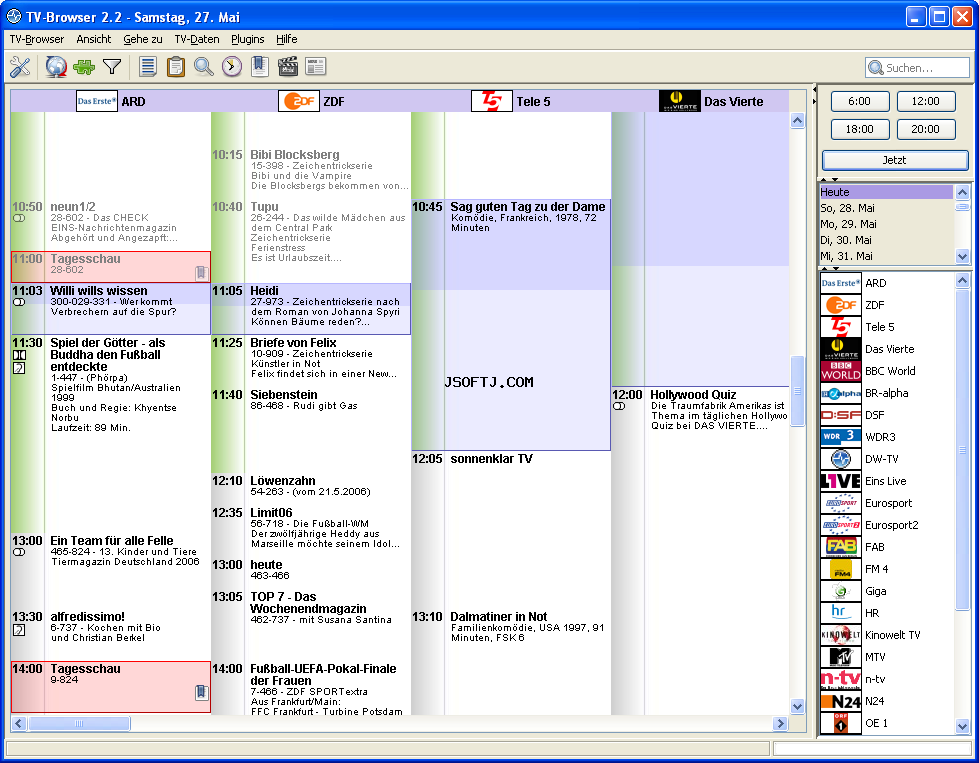Click the program table horizontal scroll-left arrow

tap(18, 723)
